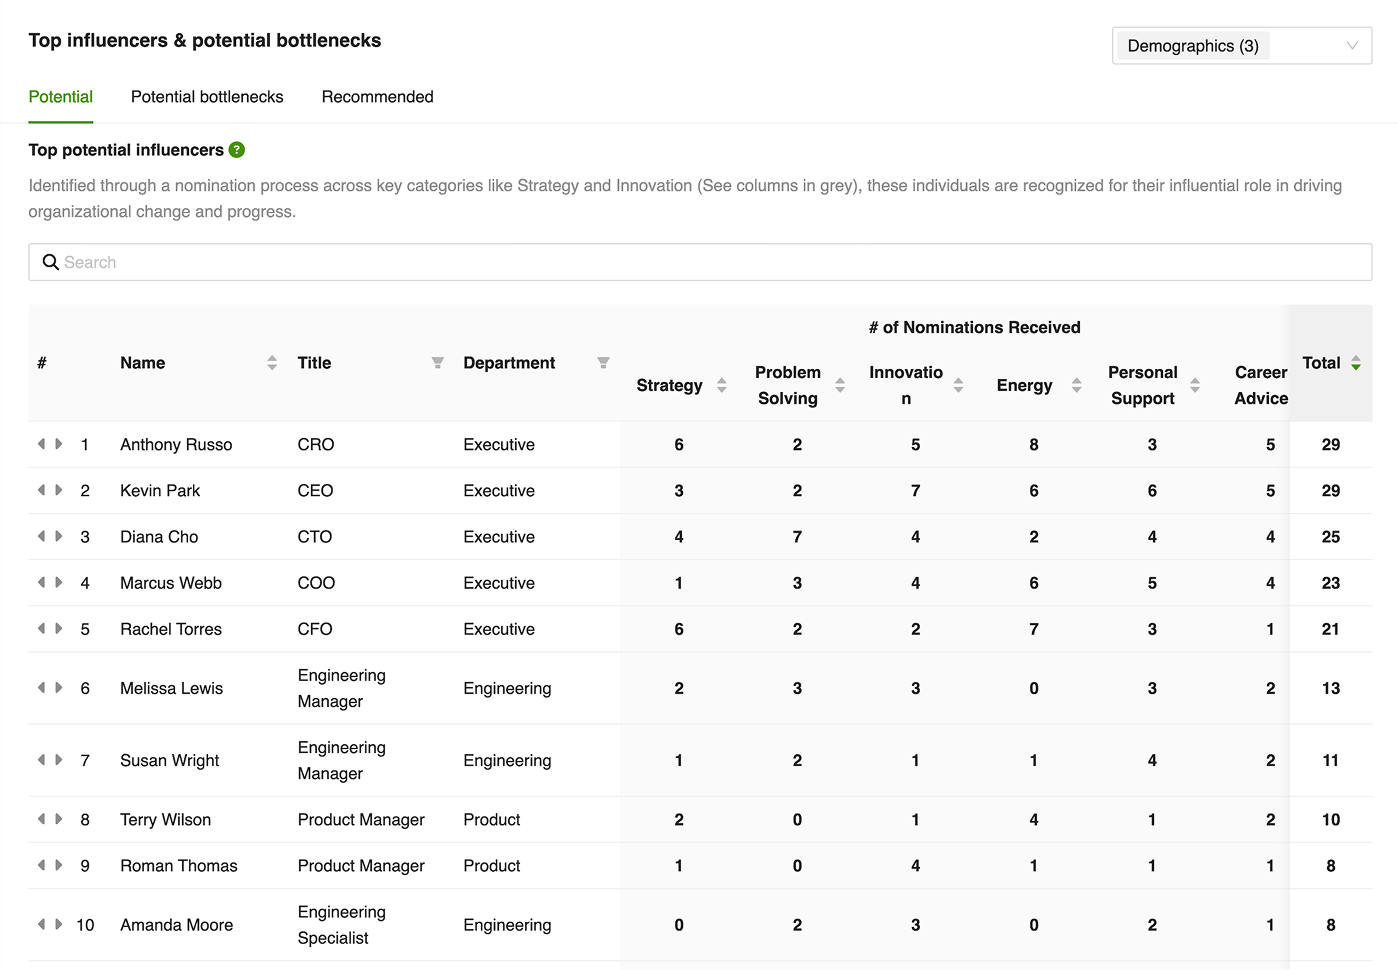Click the green help icon beside Top potential influencers
Image resolution: width=1398 pixels, height=970 pixels.
coord(237,150)
